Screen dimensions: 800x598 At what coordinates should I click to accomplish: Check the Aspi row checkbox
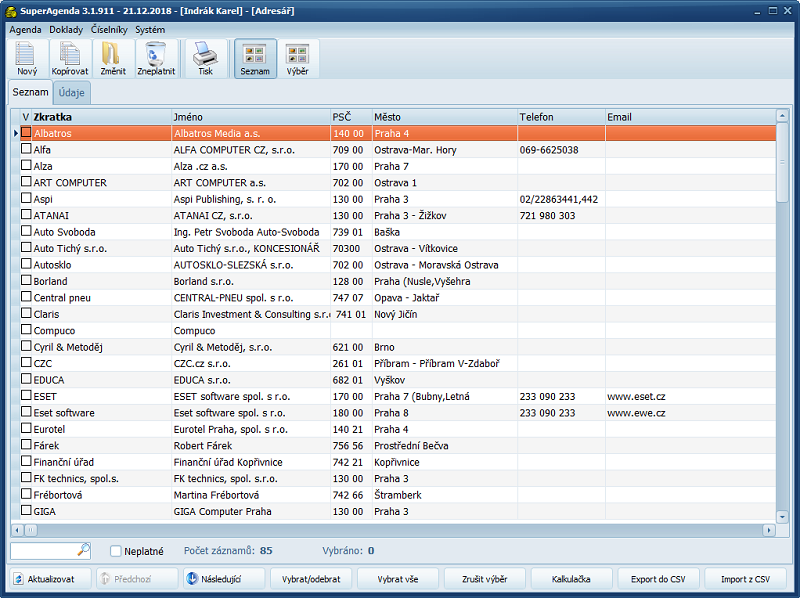point(26,198)
